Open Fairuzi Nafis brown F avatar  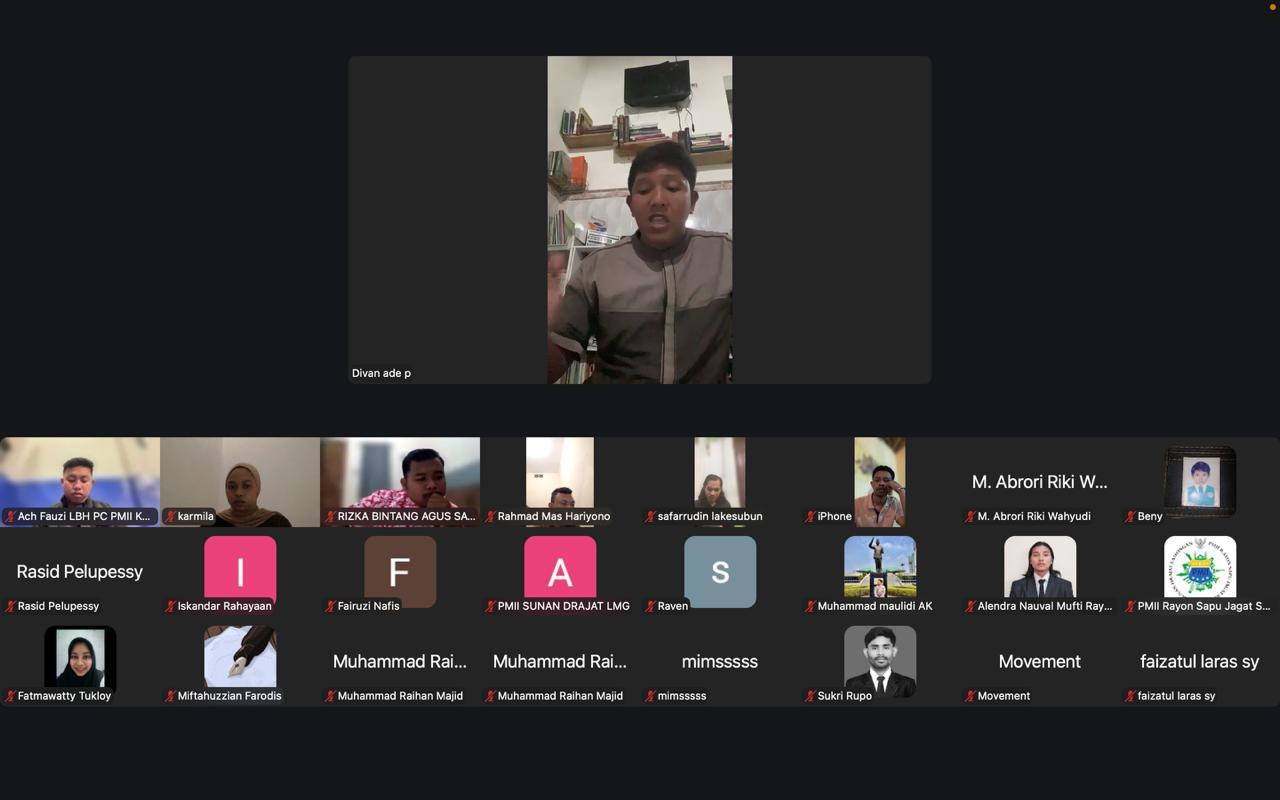(x=400, y=572)
